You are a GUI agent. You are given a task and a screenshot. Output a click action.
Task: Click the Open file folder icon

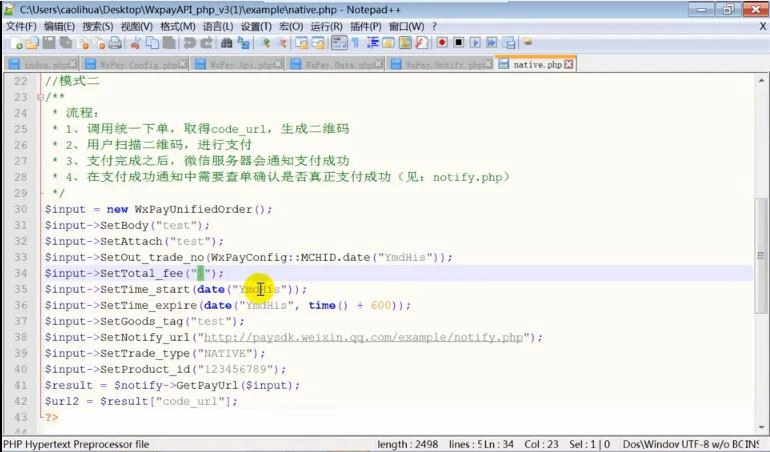coord(32,43)
